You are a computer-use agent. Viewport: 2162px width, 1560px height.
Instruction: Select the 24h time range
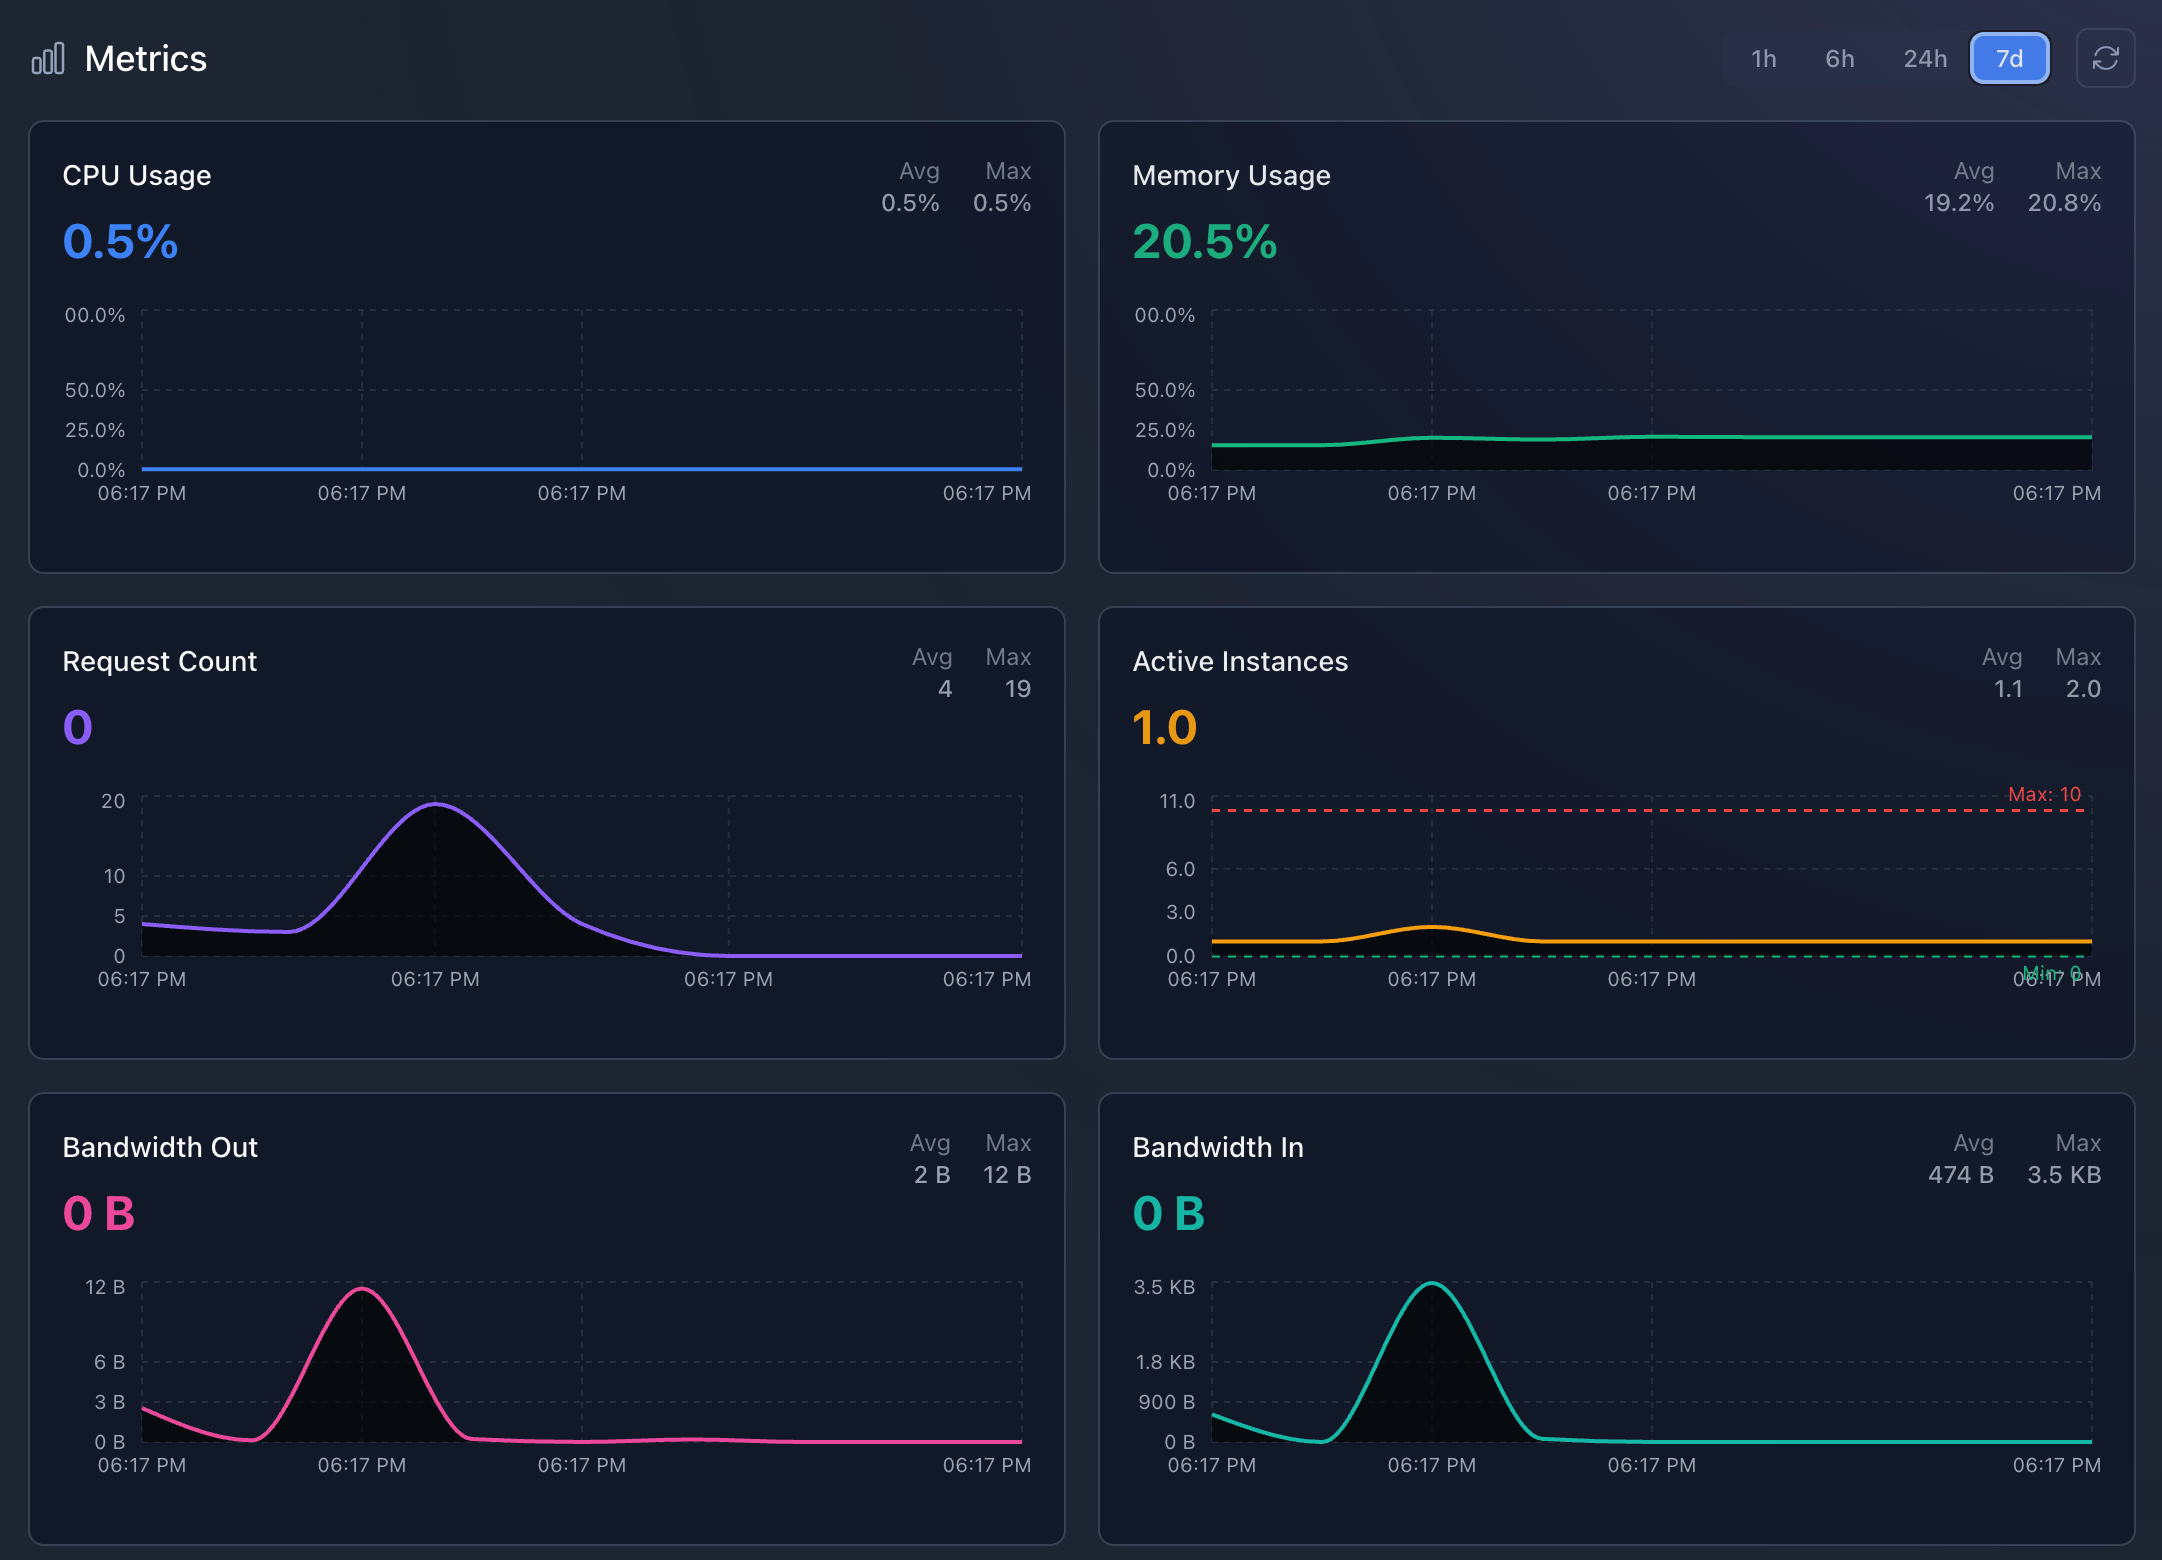(x=1924, y=58)
